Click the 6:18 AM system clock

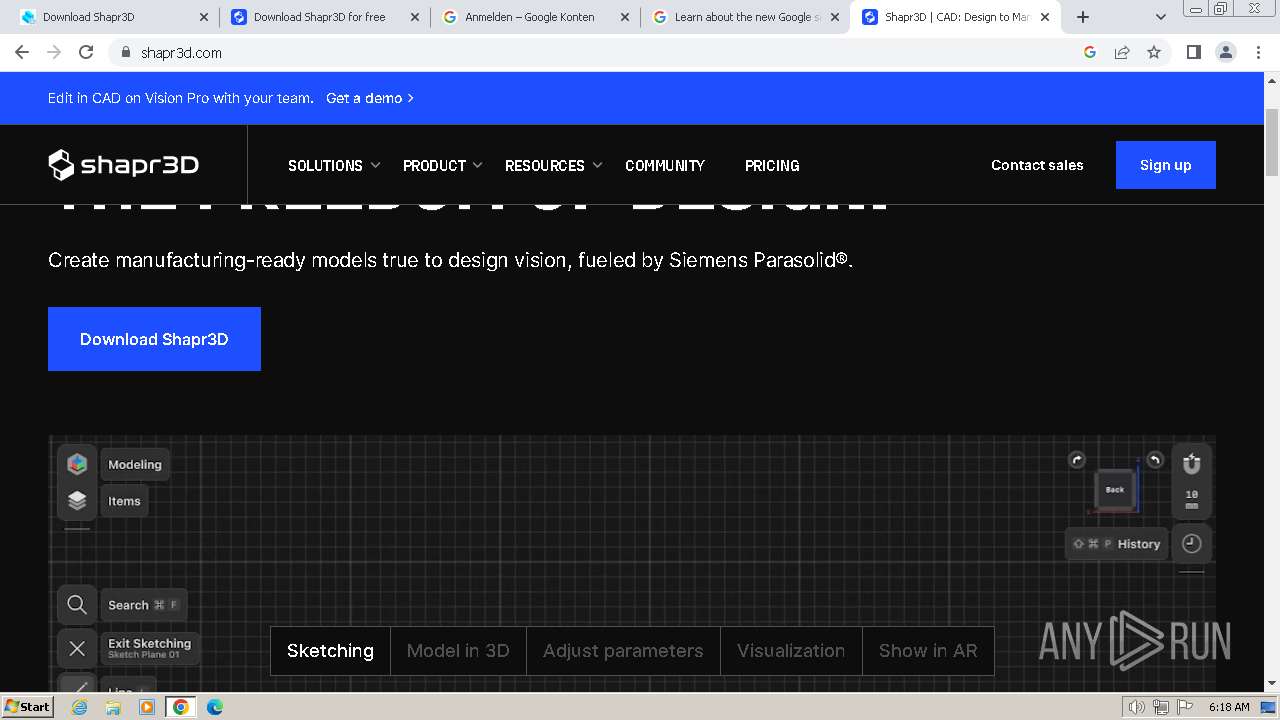[1229, 707]
